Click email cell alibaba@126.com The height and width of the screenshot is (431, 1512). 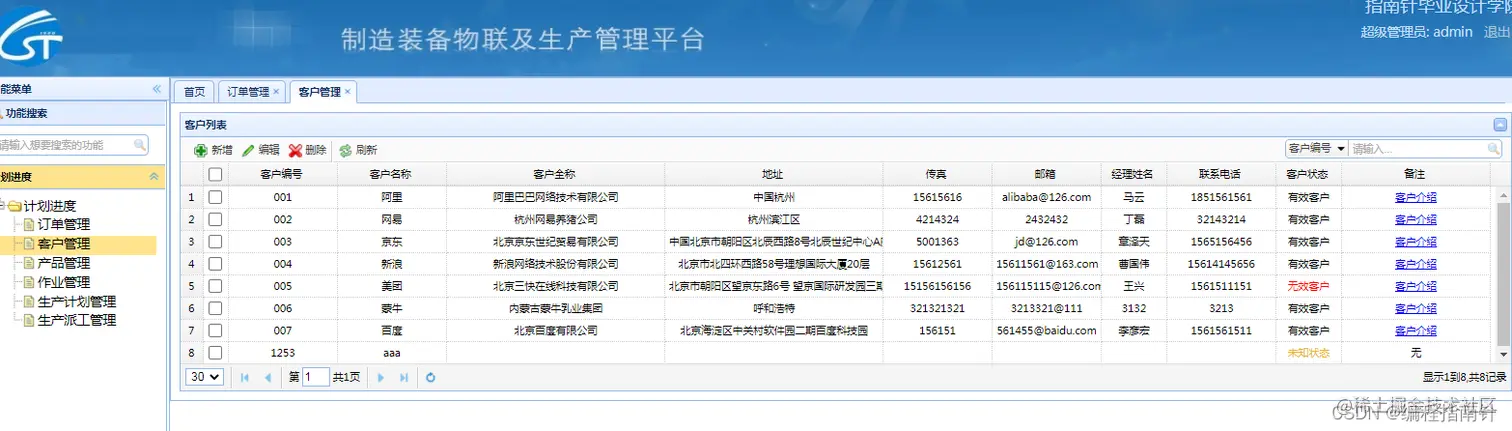[x=1046, y=197]
